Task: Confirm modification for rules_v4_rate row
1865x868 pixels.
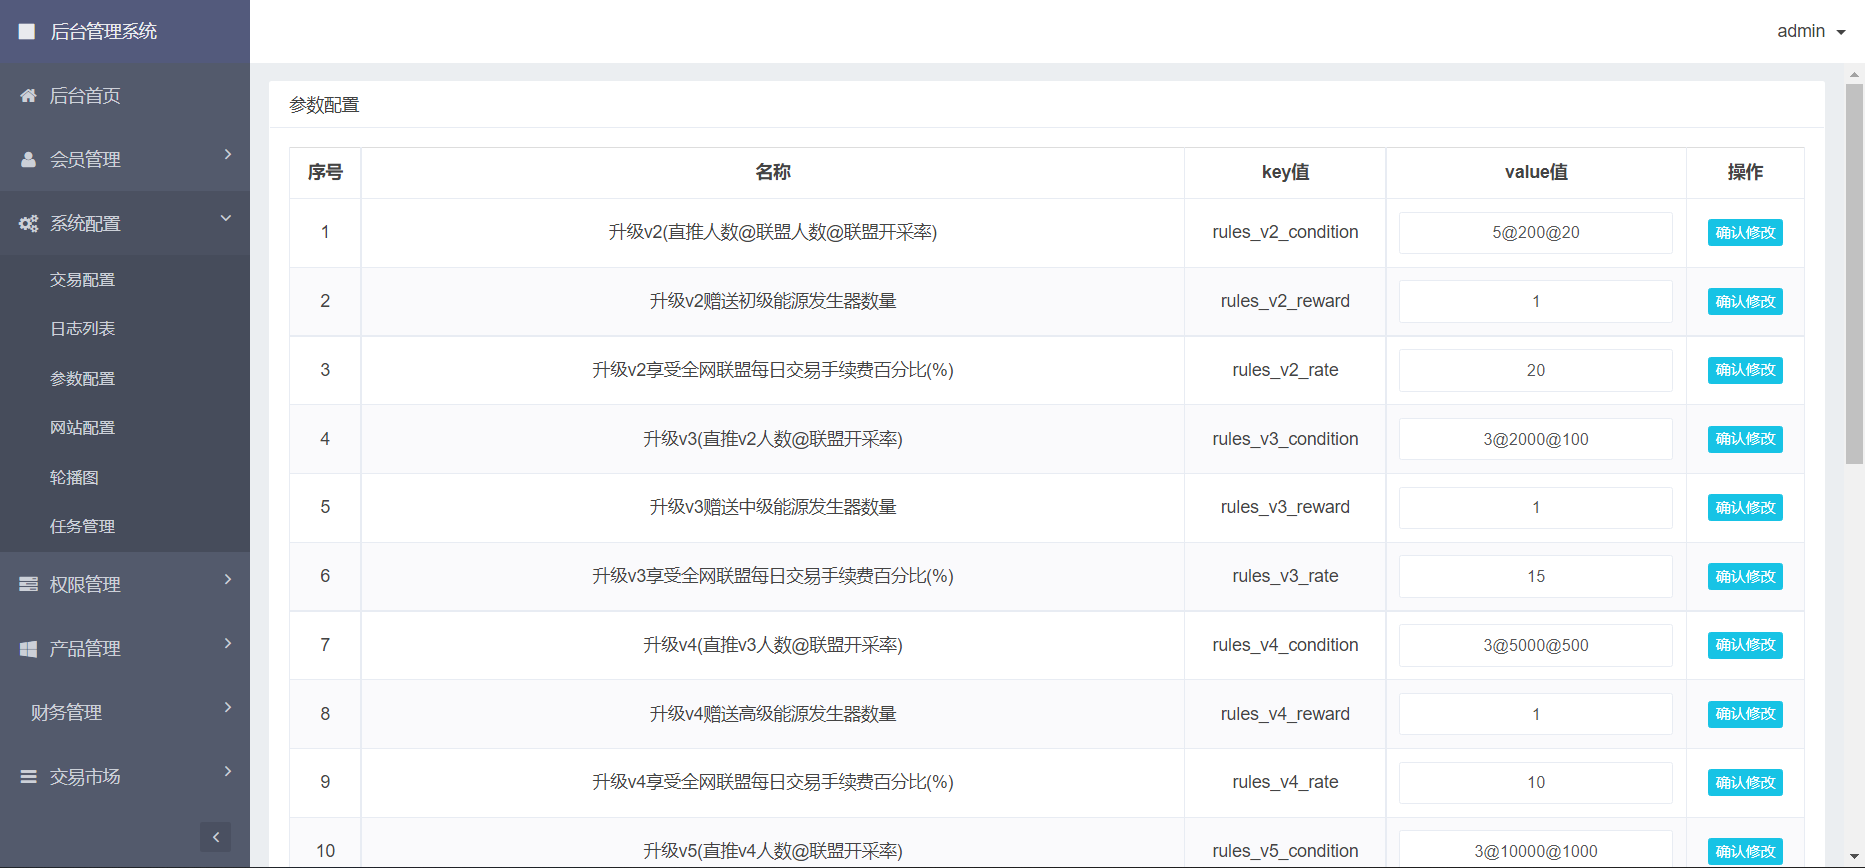Action: coord(1745,783)
